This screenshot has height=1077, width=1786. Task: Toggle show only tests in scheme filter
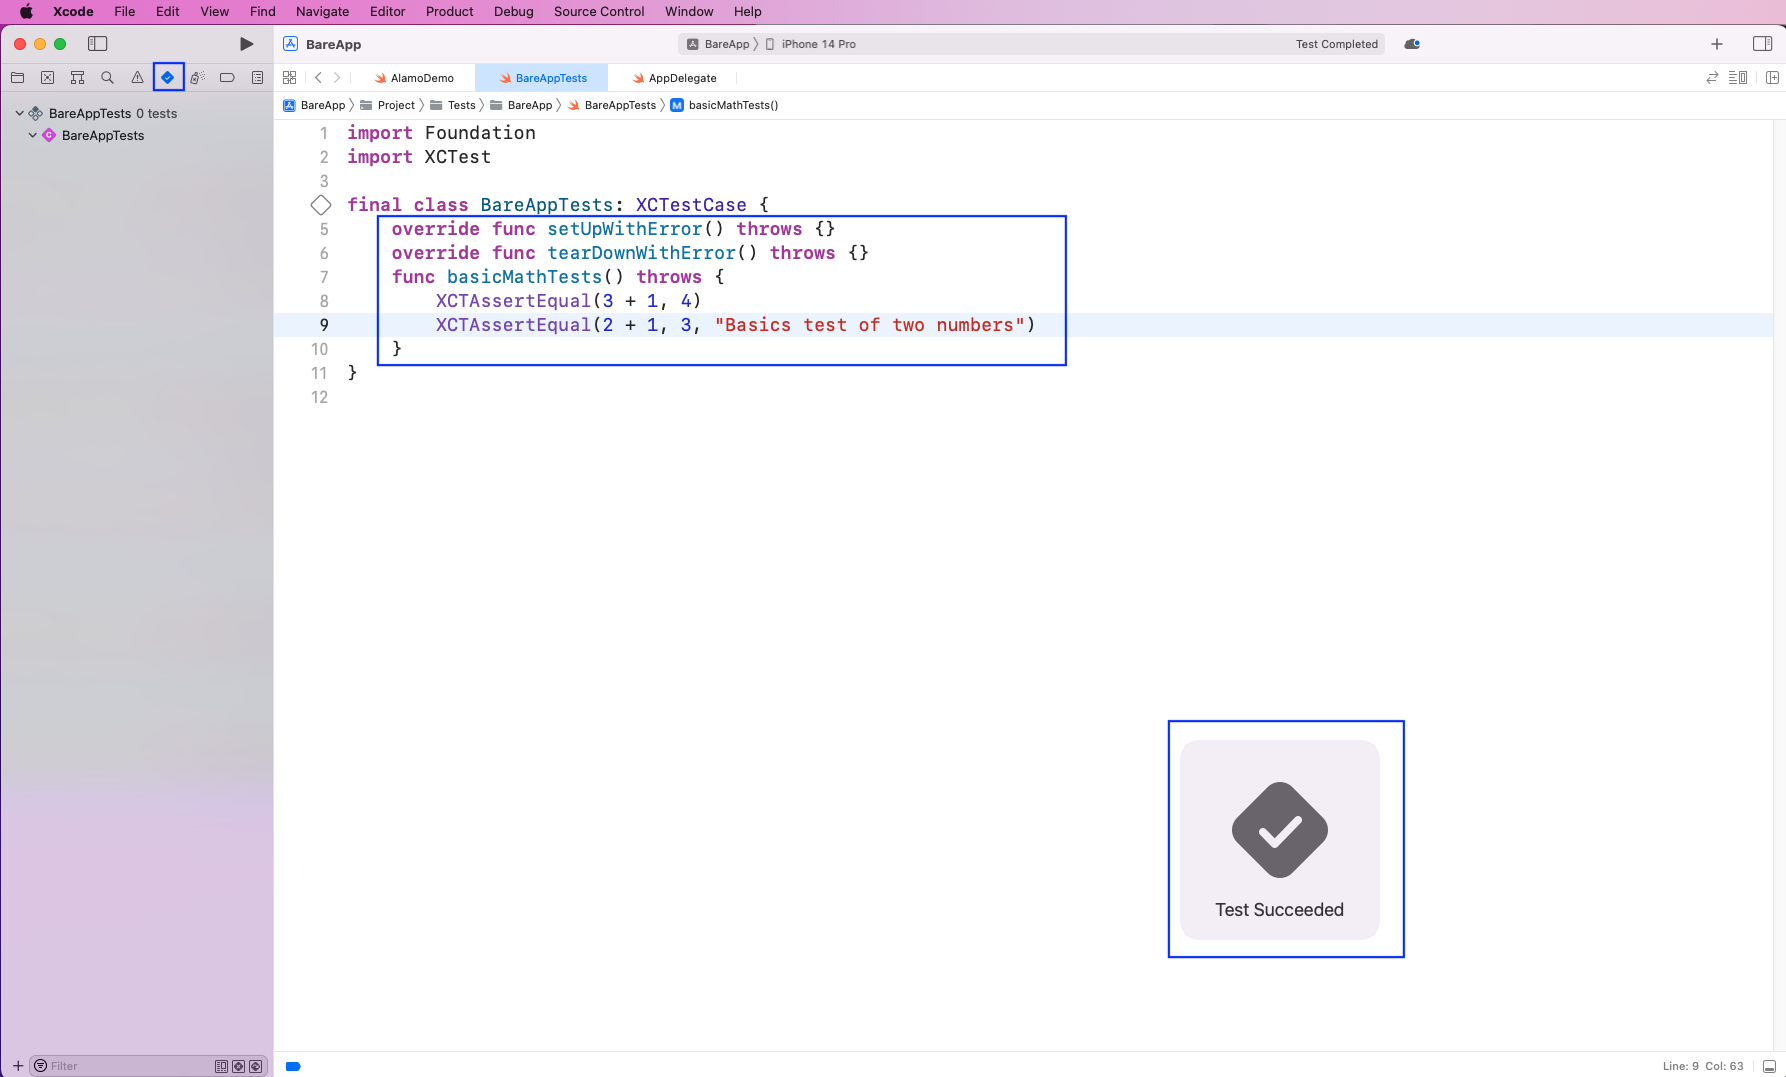[221, 1066]
